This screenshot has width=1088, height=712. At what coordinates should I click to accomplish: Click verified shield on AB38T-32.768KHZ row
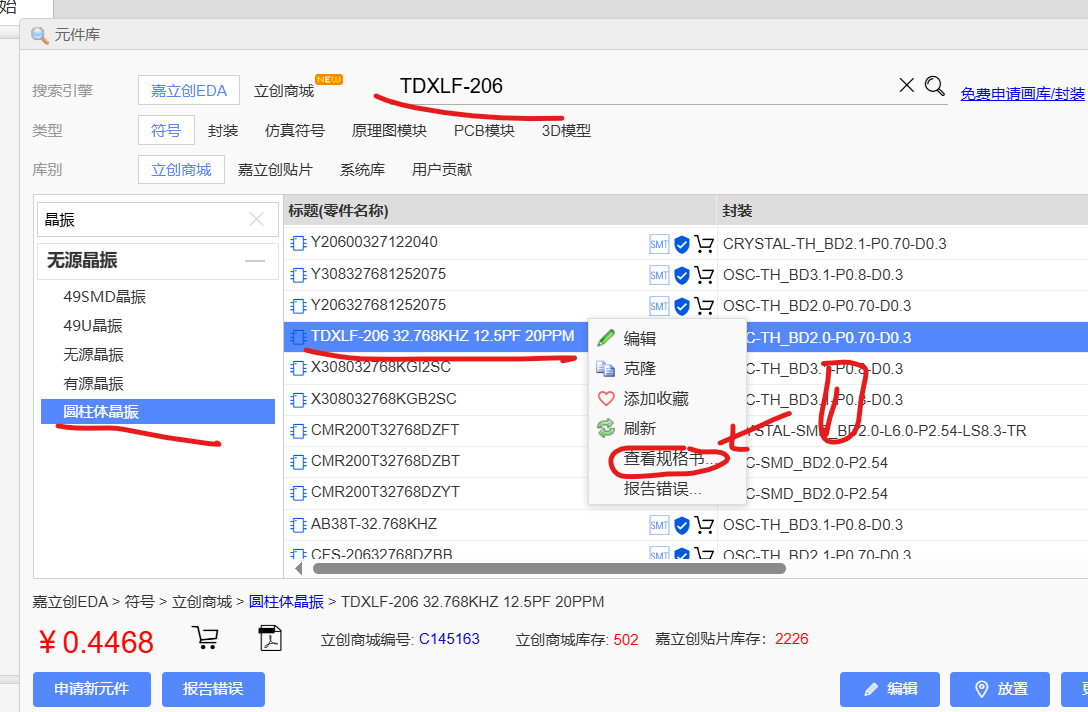coord(682,525)
